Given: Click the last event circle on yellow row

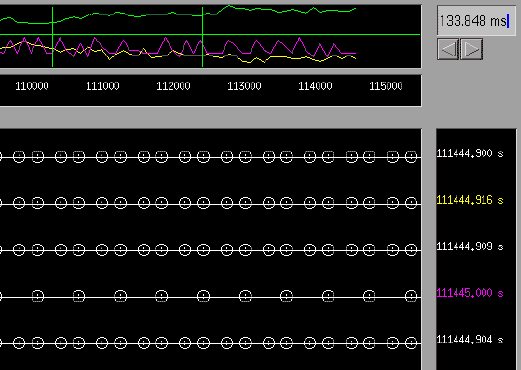Looking at the screenshot, I should 411,203.
